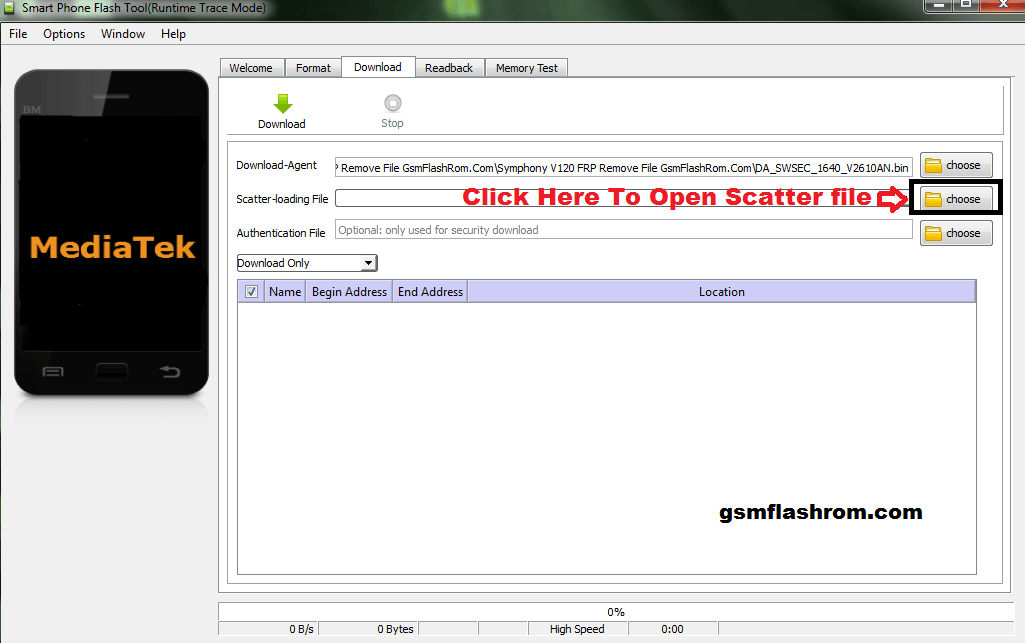The width and height of the screenshot is (1025, 643).
Task: Click the Location column header
Action: point(722,291)
